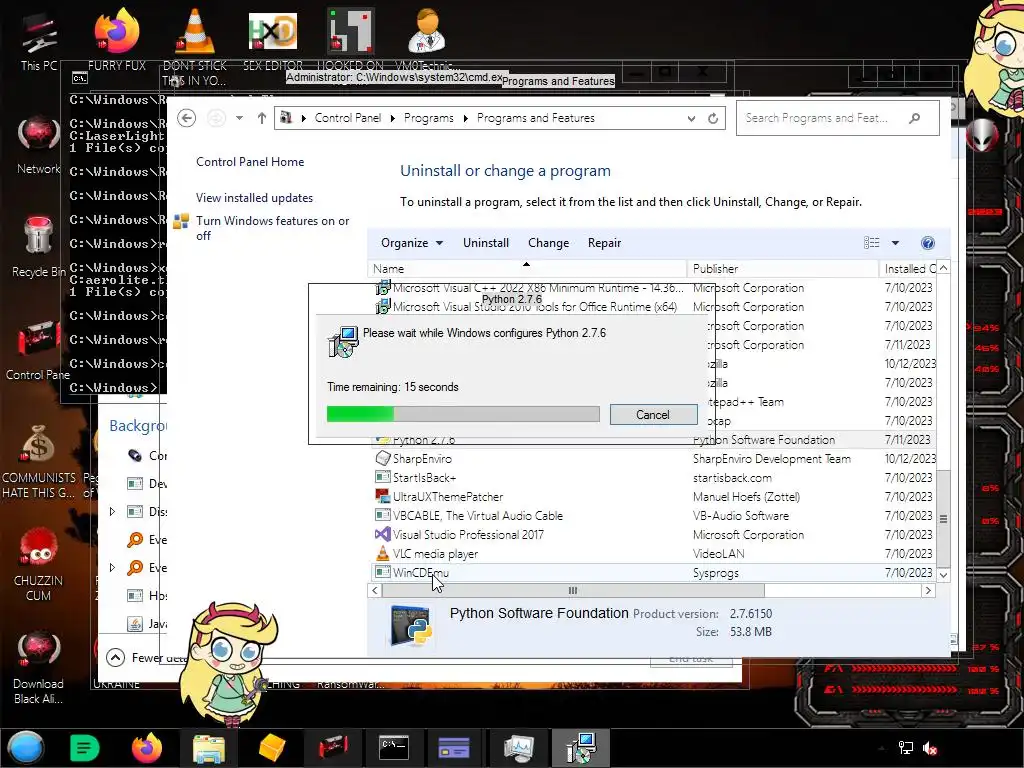Click the installer progress bar

463,414
